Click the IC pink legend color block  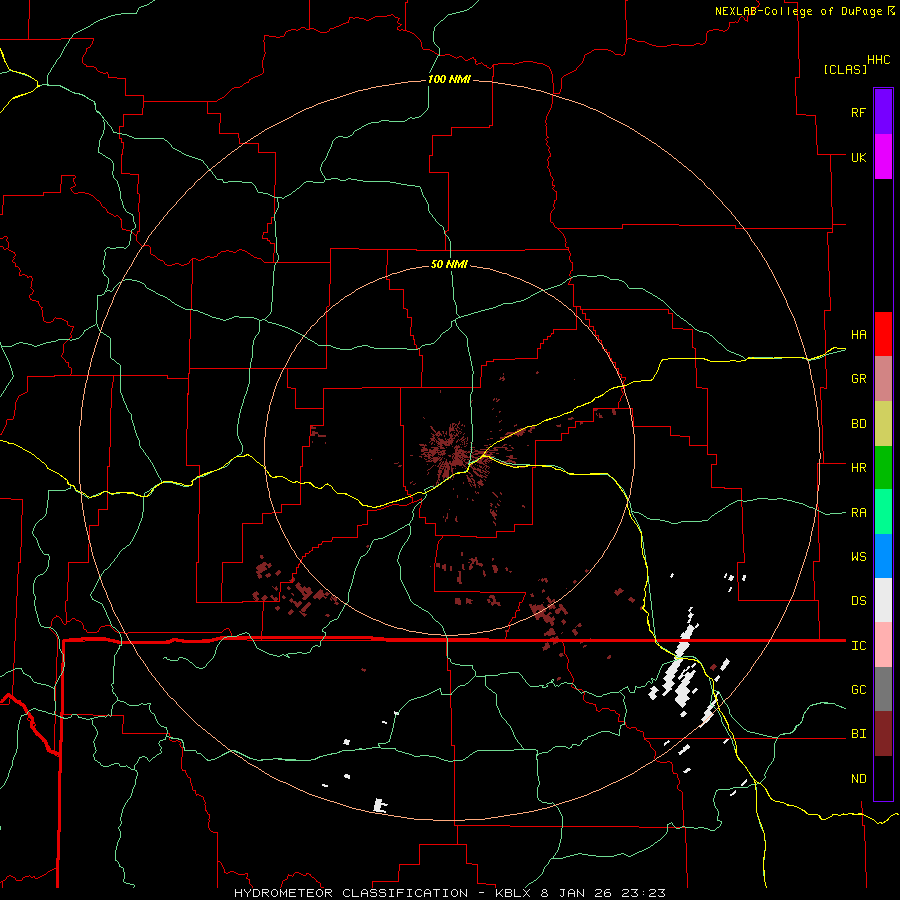(x=883, y=645)
